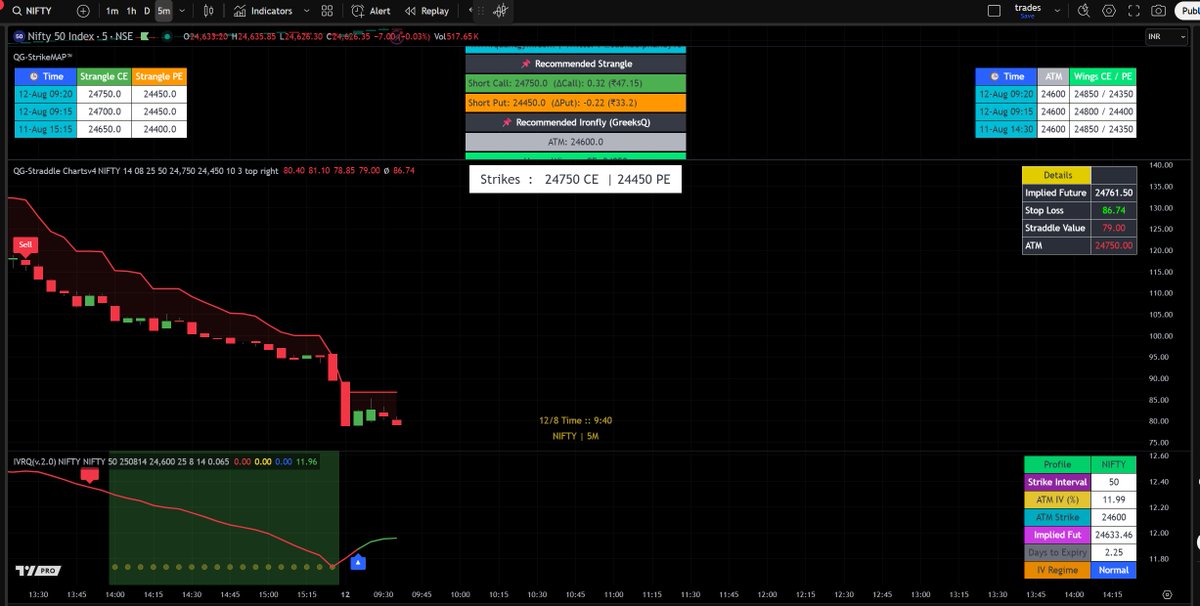Open chart settings hexagon icon
The image size is (1200, 606).
(x=1108, y=11)
